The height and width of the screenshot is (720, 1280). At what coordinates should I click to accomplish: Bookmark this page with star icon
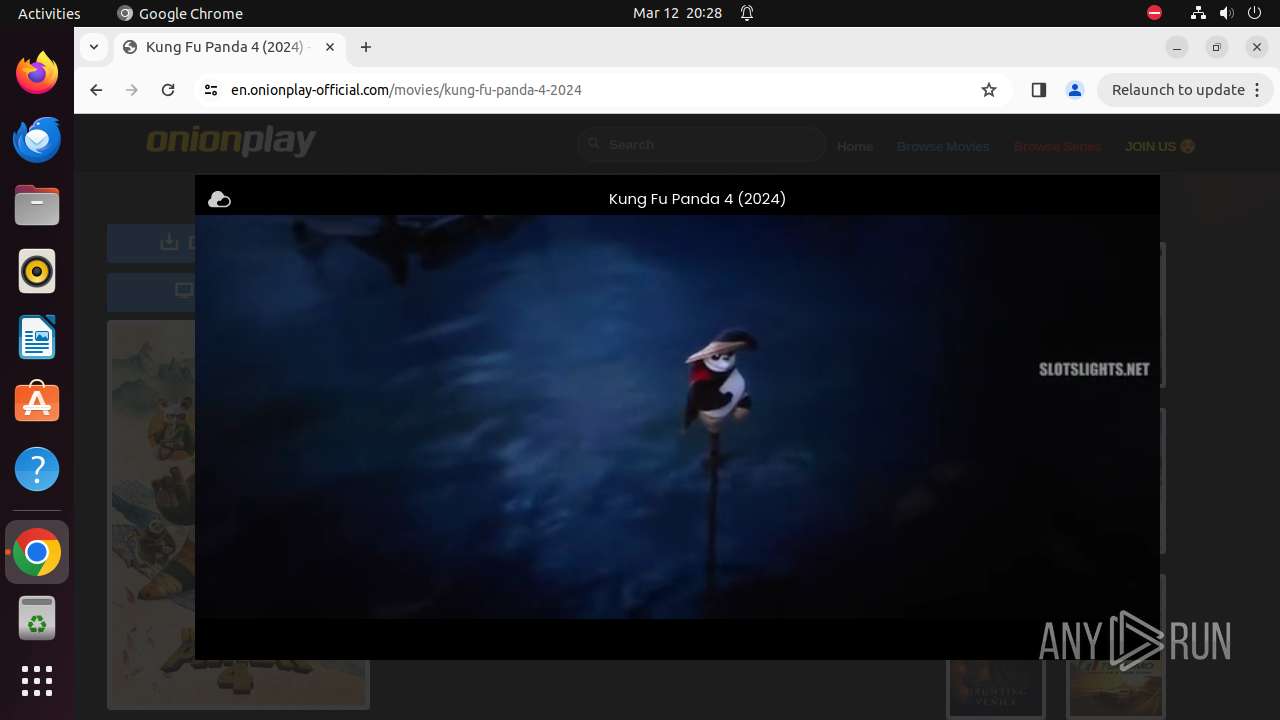[x=989, y=90]
